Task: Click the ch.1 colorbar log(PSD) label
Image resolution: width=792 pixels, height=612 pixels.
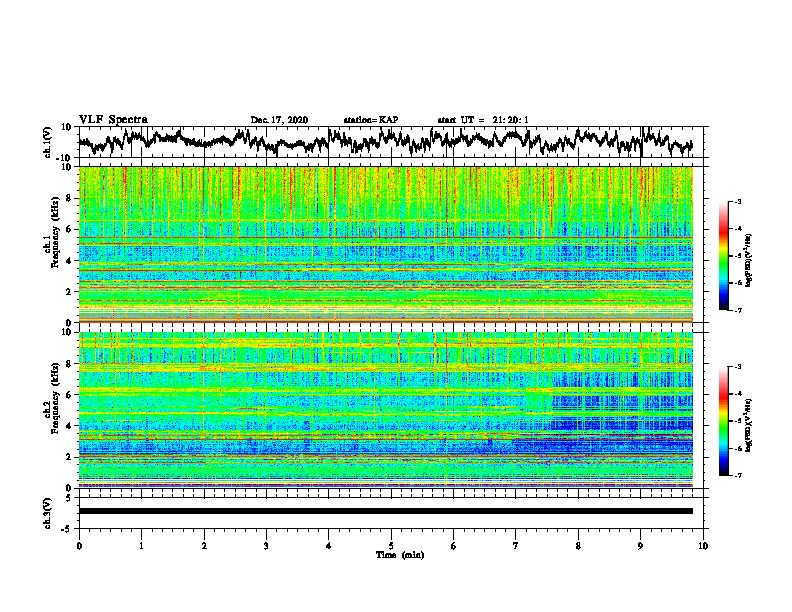Action: pyautogui.click(x=749, y=261)
